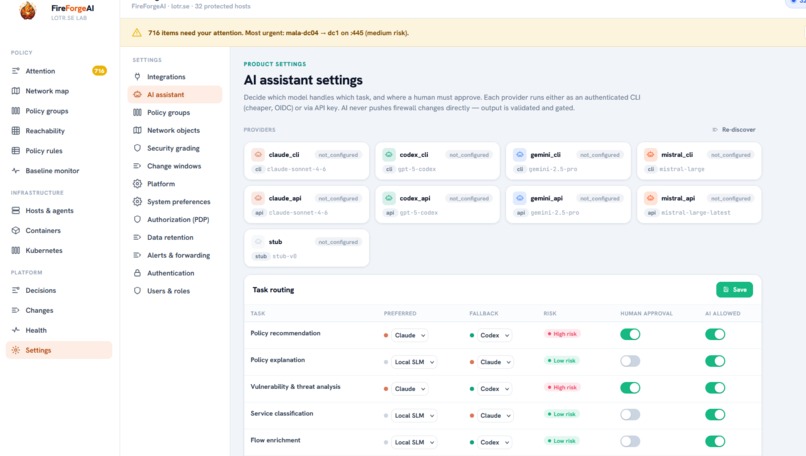Select the stub provider card
Screen dimensions: 806x456
point(306,248)
